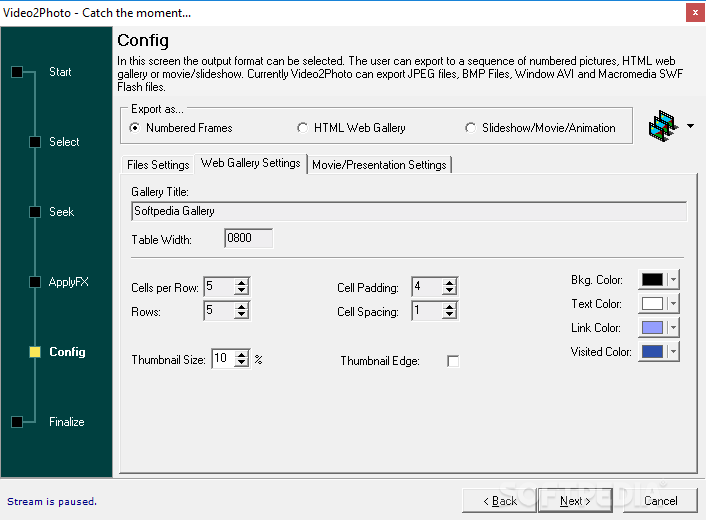Click the yellow Config step marker

(x=35, y=352)
